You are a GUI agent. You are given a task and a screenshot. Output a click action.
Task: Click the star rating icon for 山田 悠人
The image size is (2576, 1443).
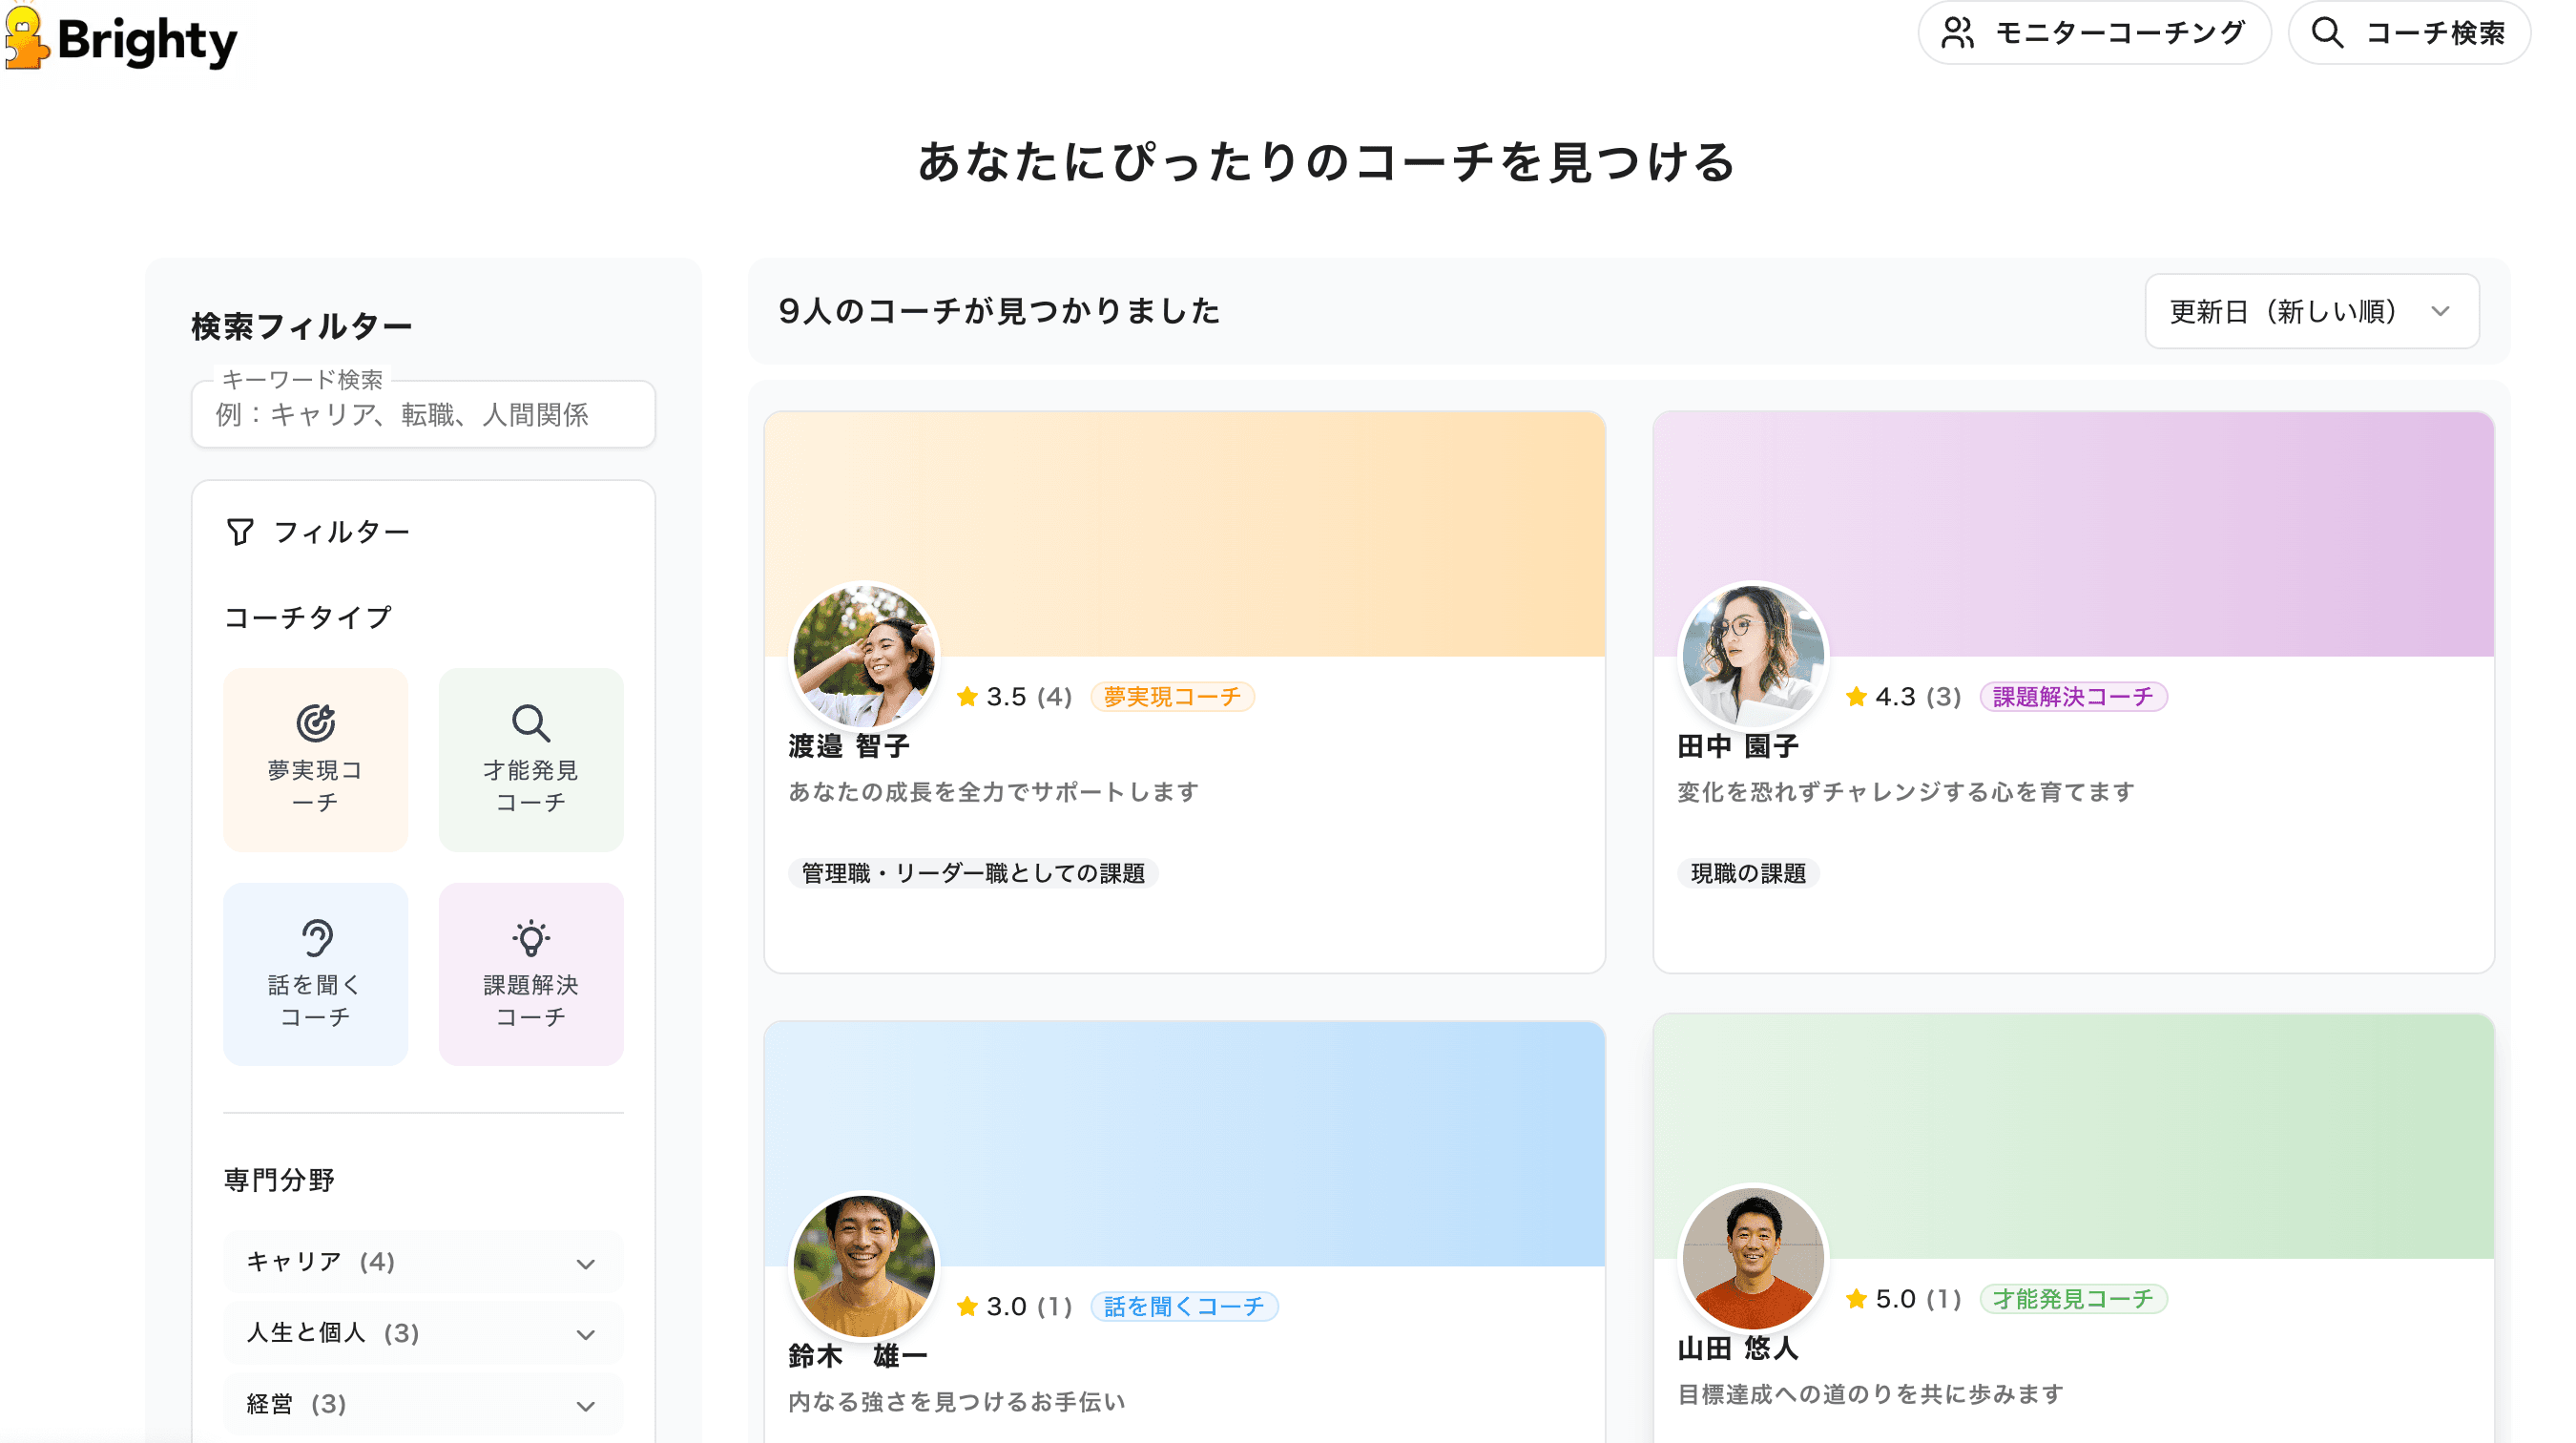(x=1856, y=1298)
